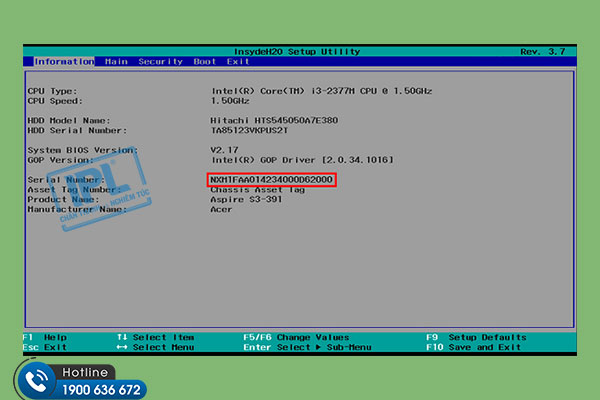Image resolution: width=600 pixels, height=400 pixels.
Task: Click the HDD Model Name label
Action: coord(69,121)
